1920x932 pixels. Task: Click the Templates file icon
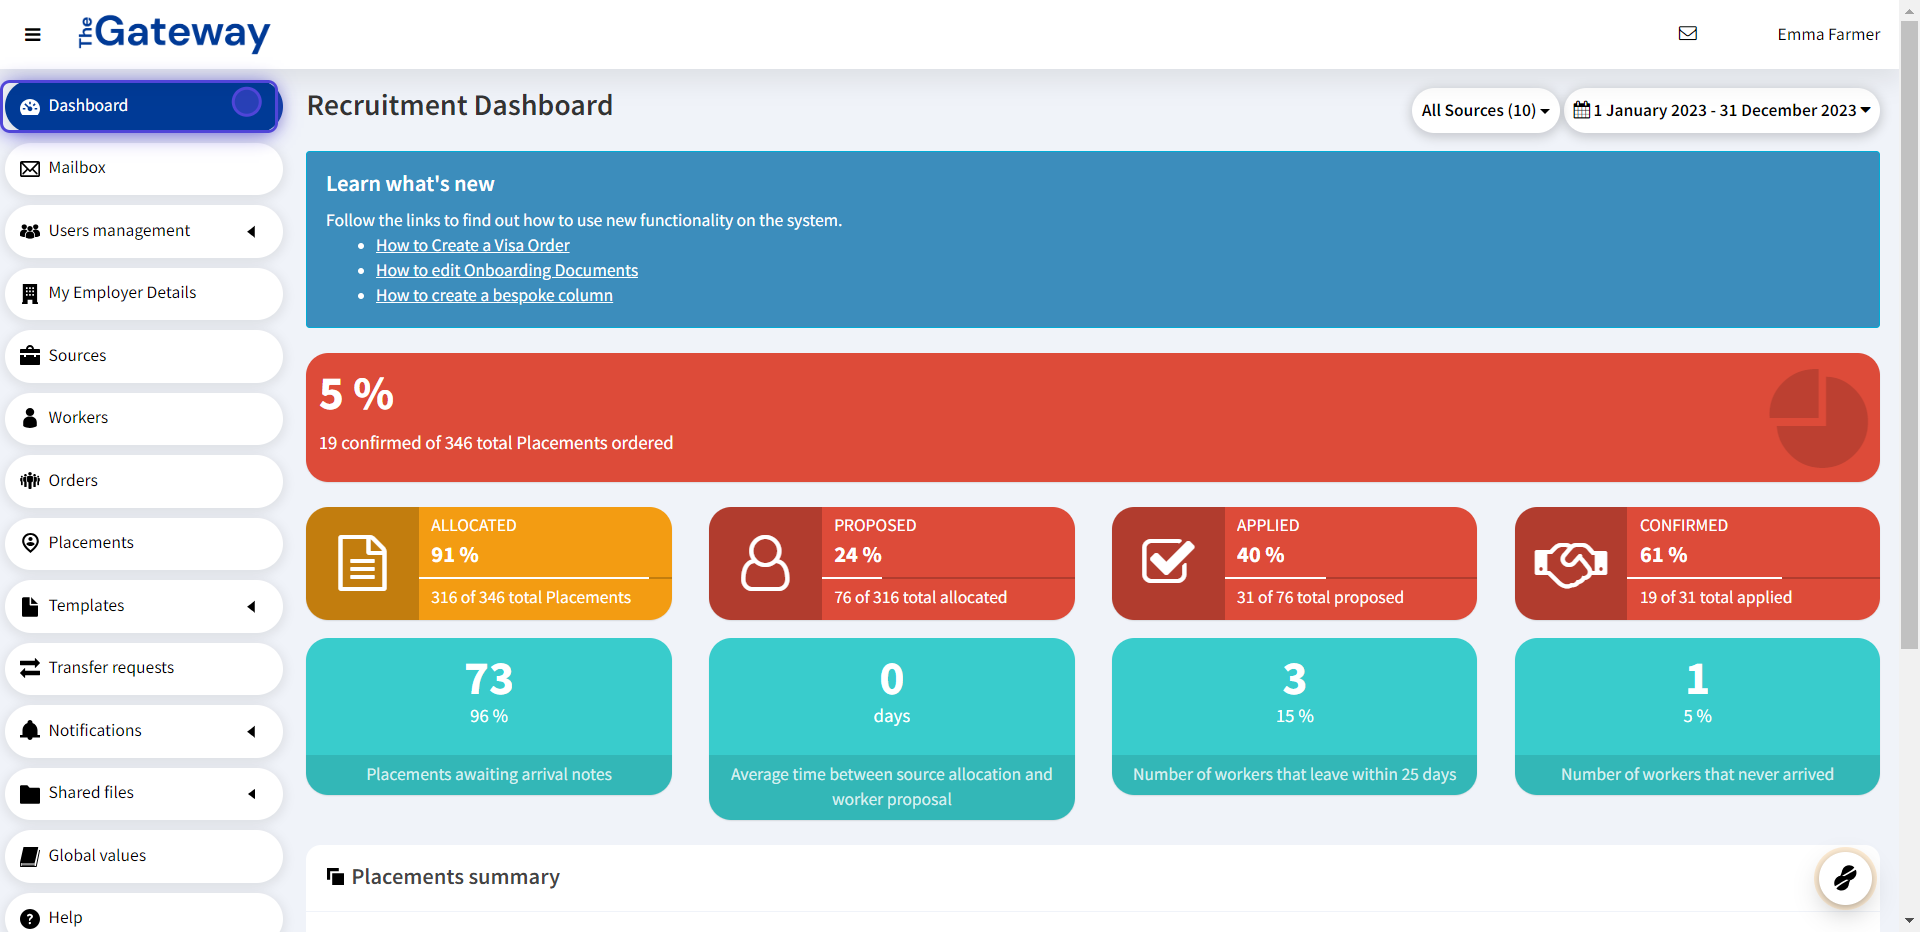[30, 606]
